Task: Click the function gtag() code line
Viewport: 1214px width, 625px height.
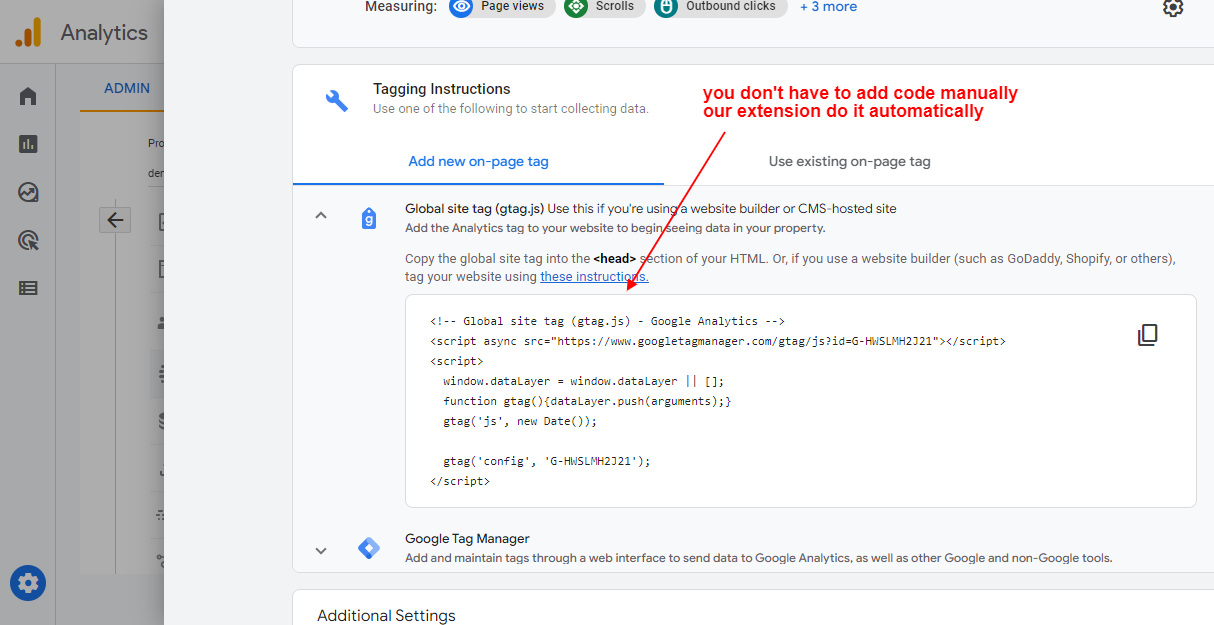Action: [x=587, y=401]
